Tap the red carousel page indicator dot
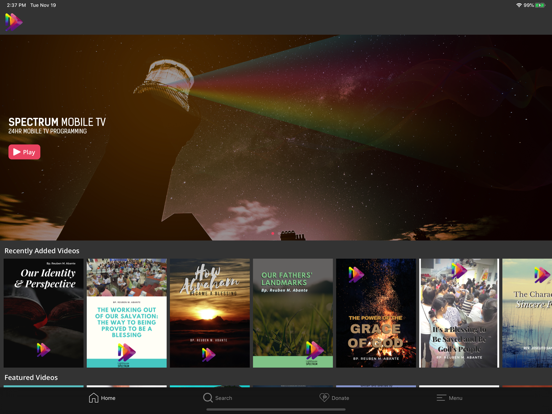552x414 pixels. click(x=273, y=233)
